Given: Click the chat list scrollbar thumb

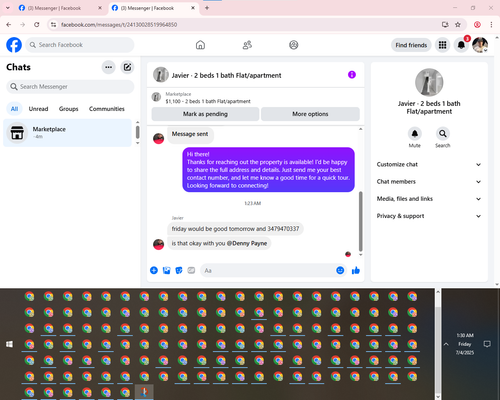Looking at the screenshot, I should [x=137, y=132].
